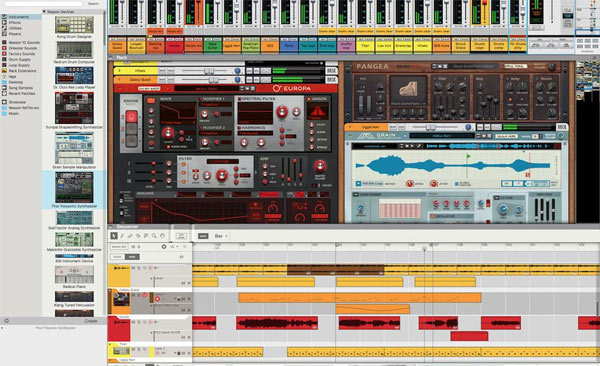
Task: Click the Search button in browser
Action: (x=93, y=3)
